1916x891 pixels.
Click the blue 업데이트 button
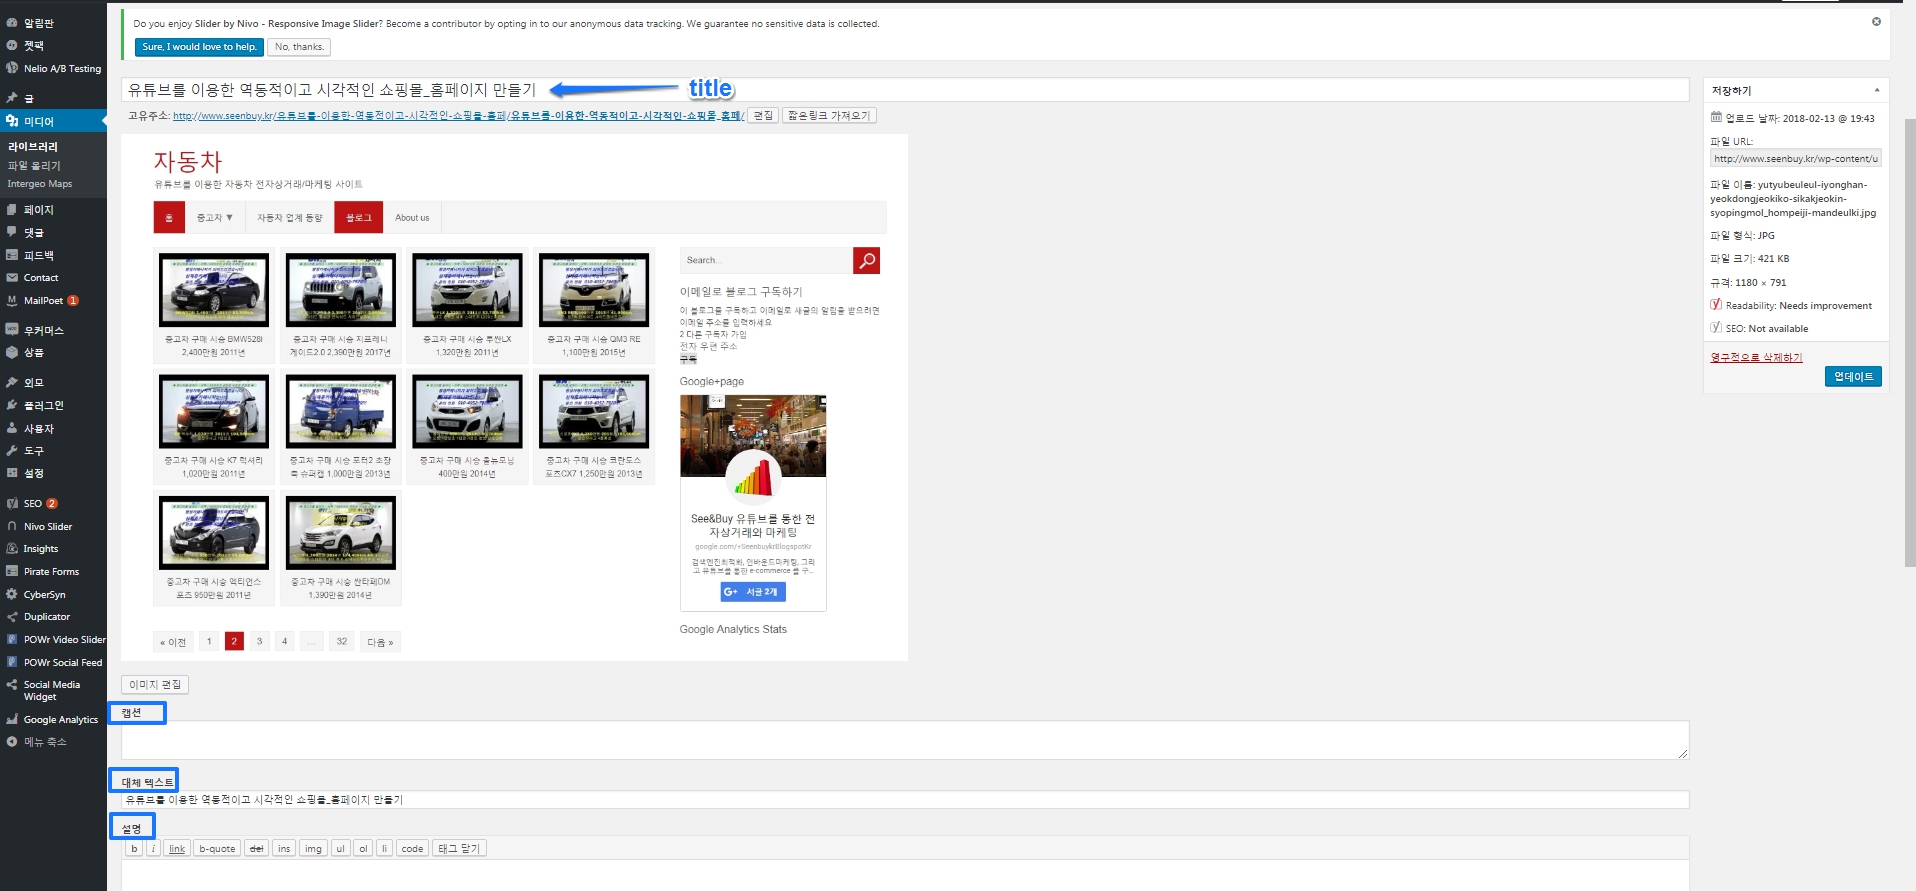tap(1853, 376)
